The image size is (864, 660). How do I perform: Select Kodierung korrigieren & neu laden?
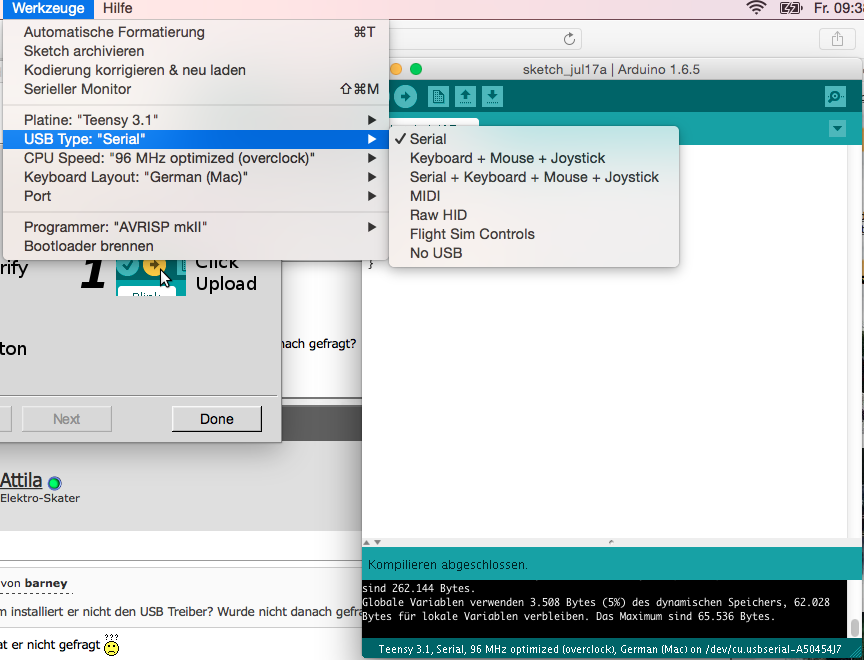196,70
